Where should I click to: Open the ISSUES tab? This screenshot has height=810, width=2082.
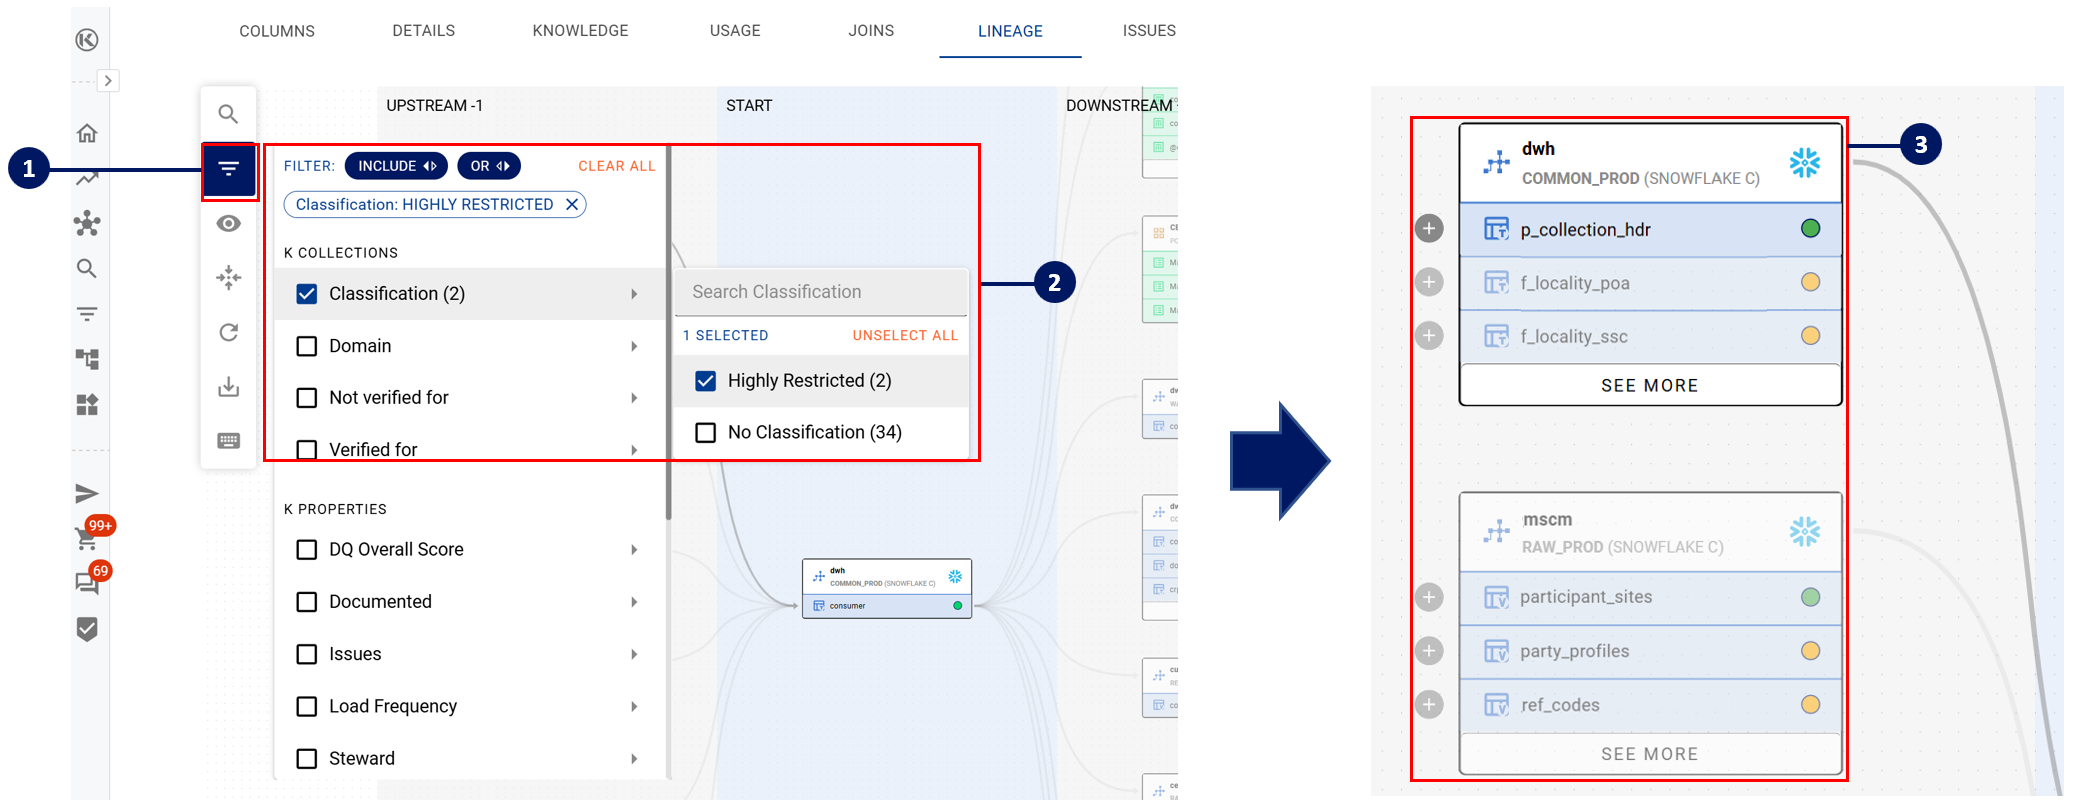pyautogui.click(x=1148, y=31)
